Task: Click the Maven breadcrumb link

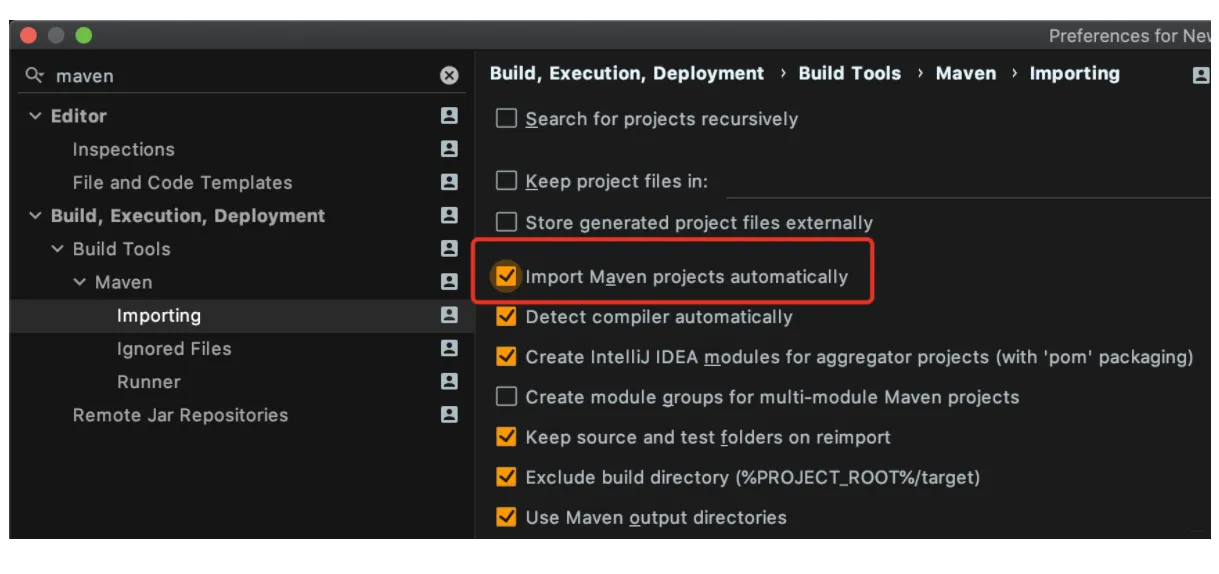Action: pyautogui.click(x=965, y=74)
